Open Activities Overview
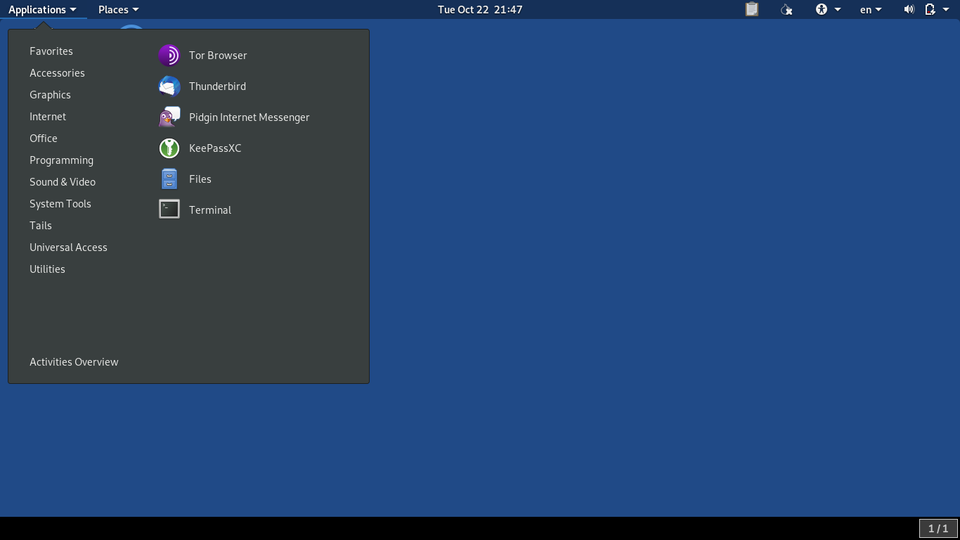Screen dimensions: 960x540 [74, 362]
